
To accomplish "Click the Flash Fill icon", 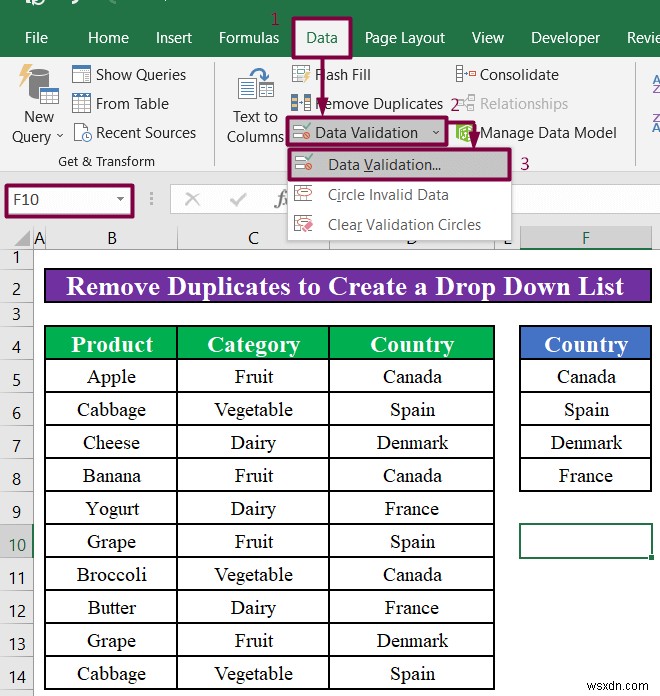I will pyautogui.click(x=300, y=74).
